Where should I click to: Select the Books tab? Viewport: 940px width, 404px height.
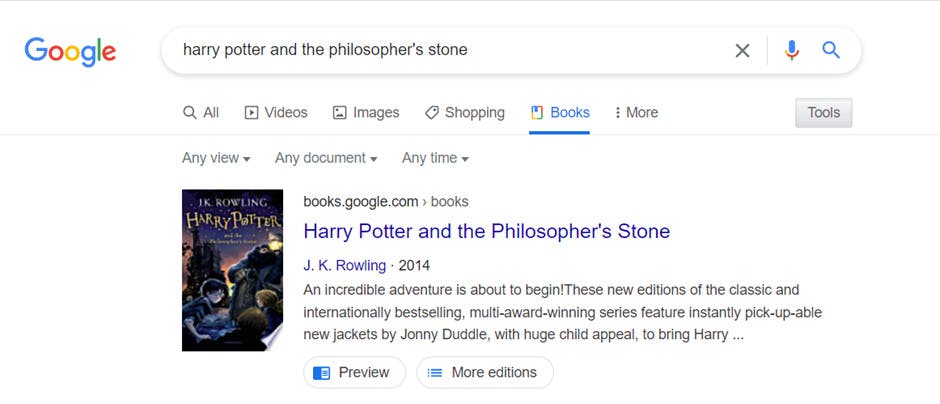pos(560,113)
